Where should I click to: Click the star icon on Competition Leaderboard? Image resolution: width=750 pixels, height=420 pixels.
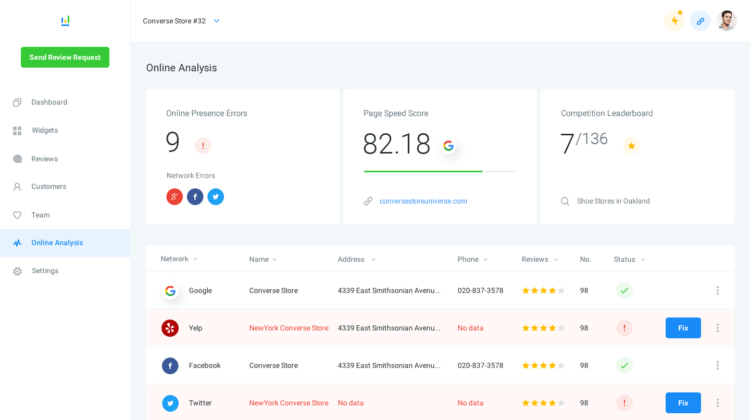coord(631,145)
